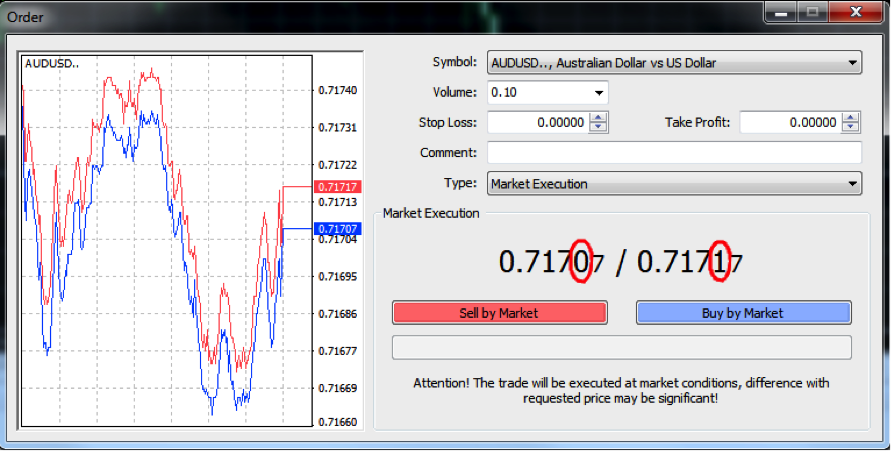Screen dimensions: 891x451
Task: Close the Order window
Action: coord(858,13)
